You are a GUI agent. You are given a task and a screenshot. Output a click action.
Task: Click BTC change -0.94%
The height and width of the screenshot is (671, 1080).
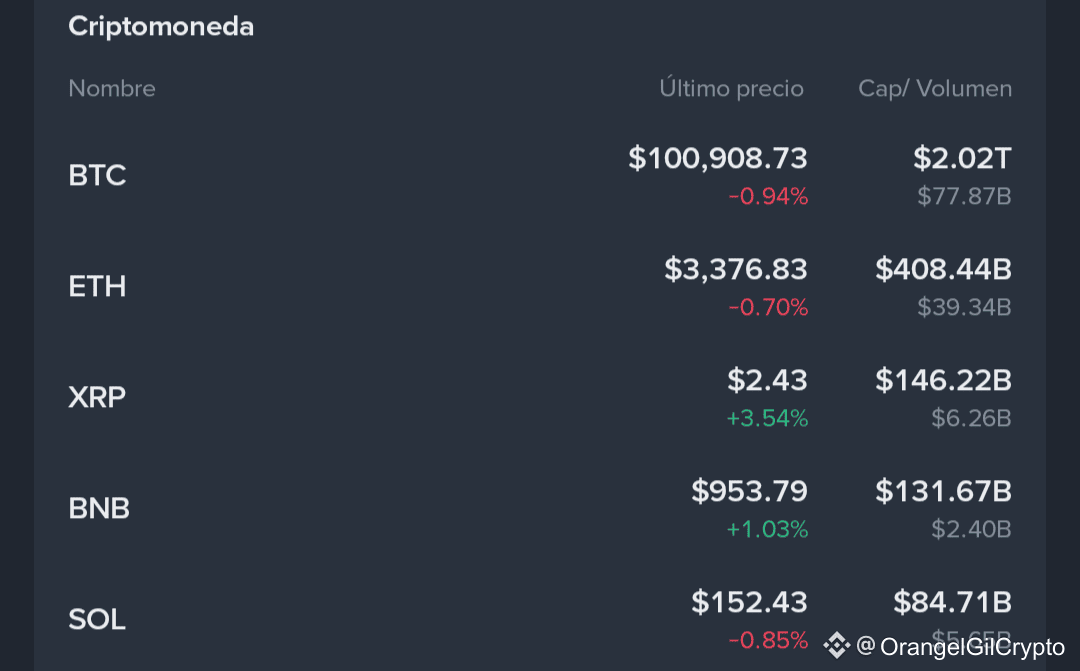click(767, 197)
